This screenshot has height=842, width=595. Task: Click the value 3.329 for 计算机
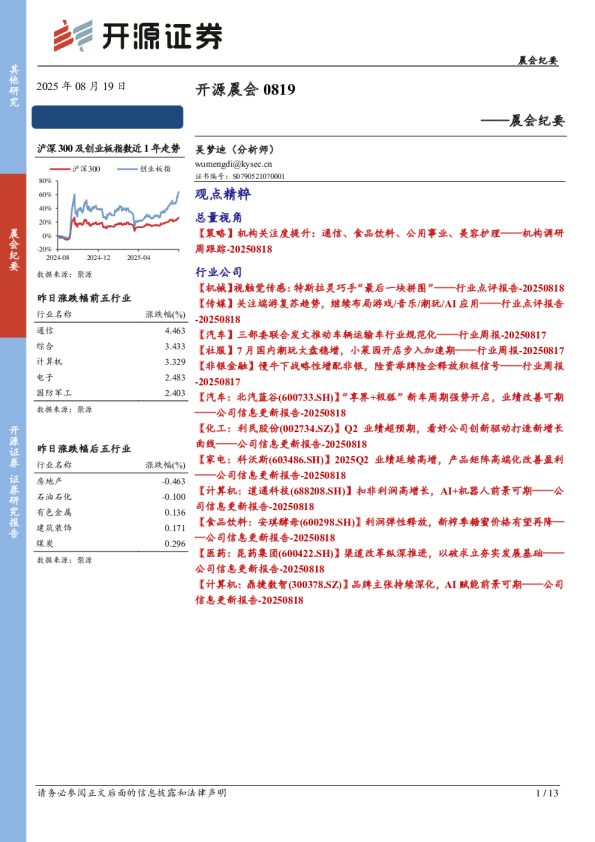coord(175,362)
